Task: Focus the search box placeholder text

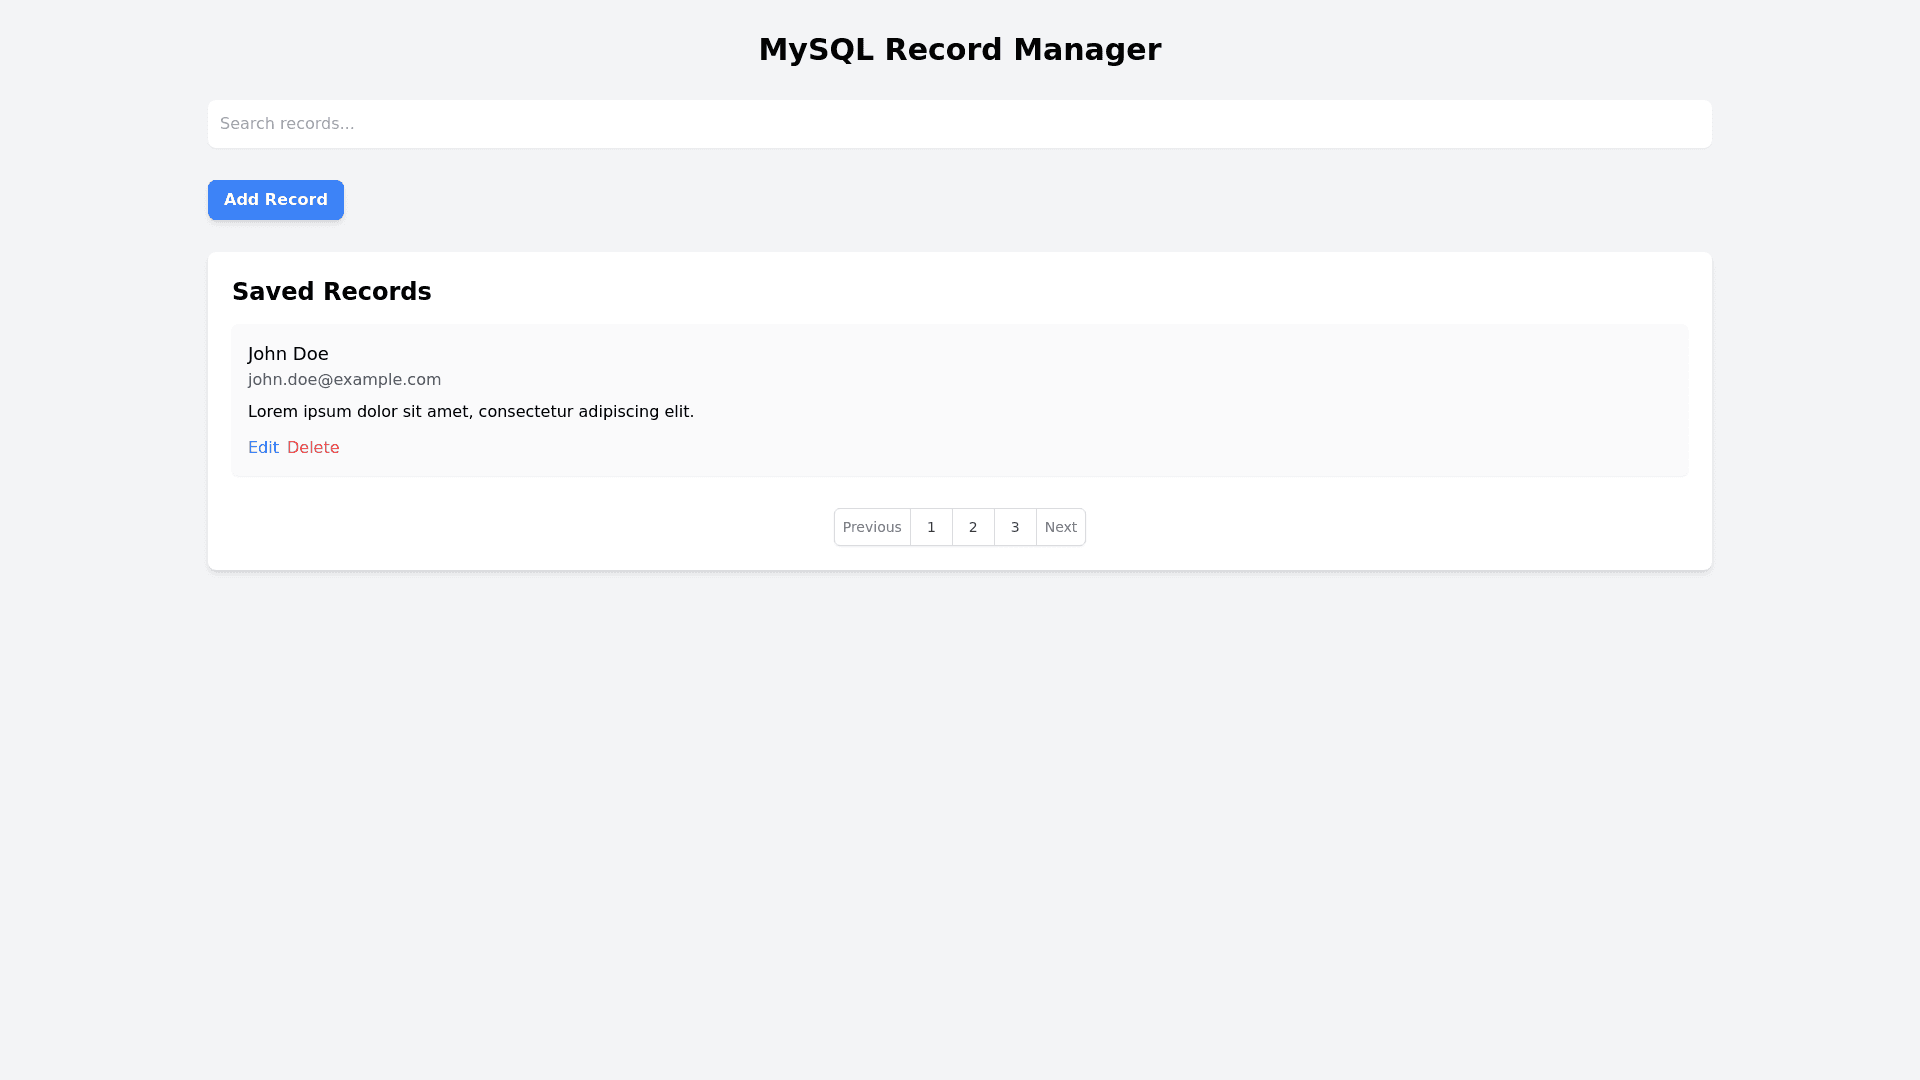Action: pos(287,124)
